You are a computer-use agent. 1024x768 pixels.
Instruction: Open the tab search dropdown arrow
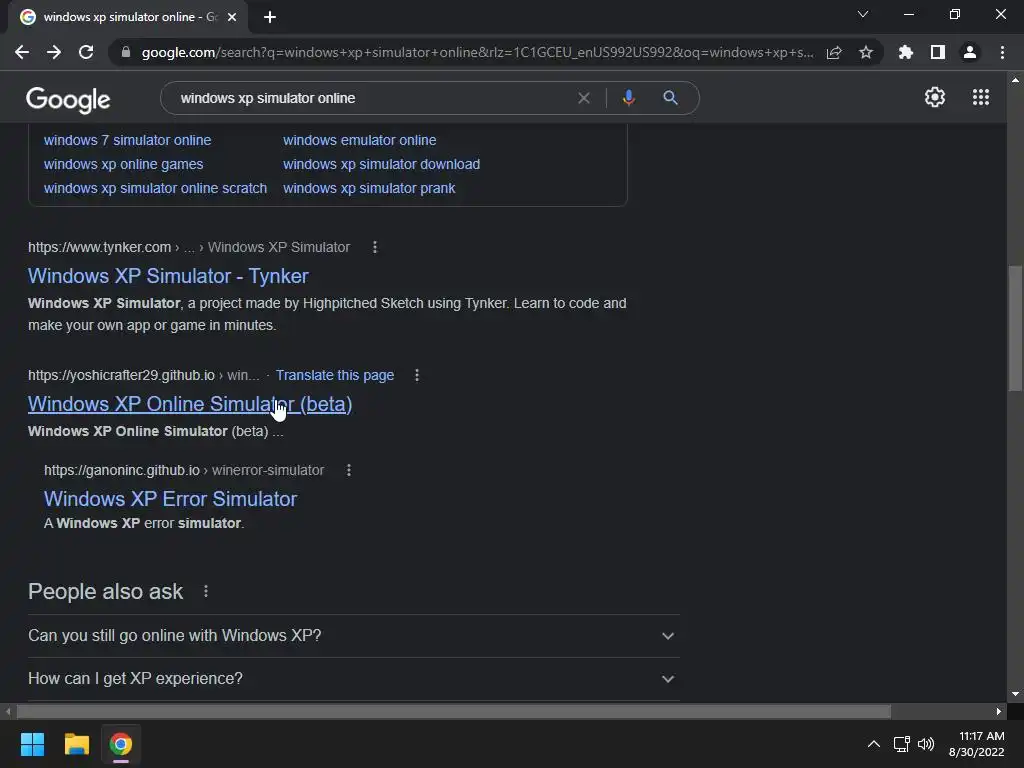pos(863,14)
